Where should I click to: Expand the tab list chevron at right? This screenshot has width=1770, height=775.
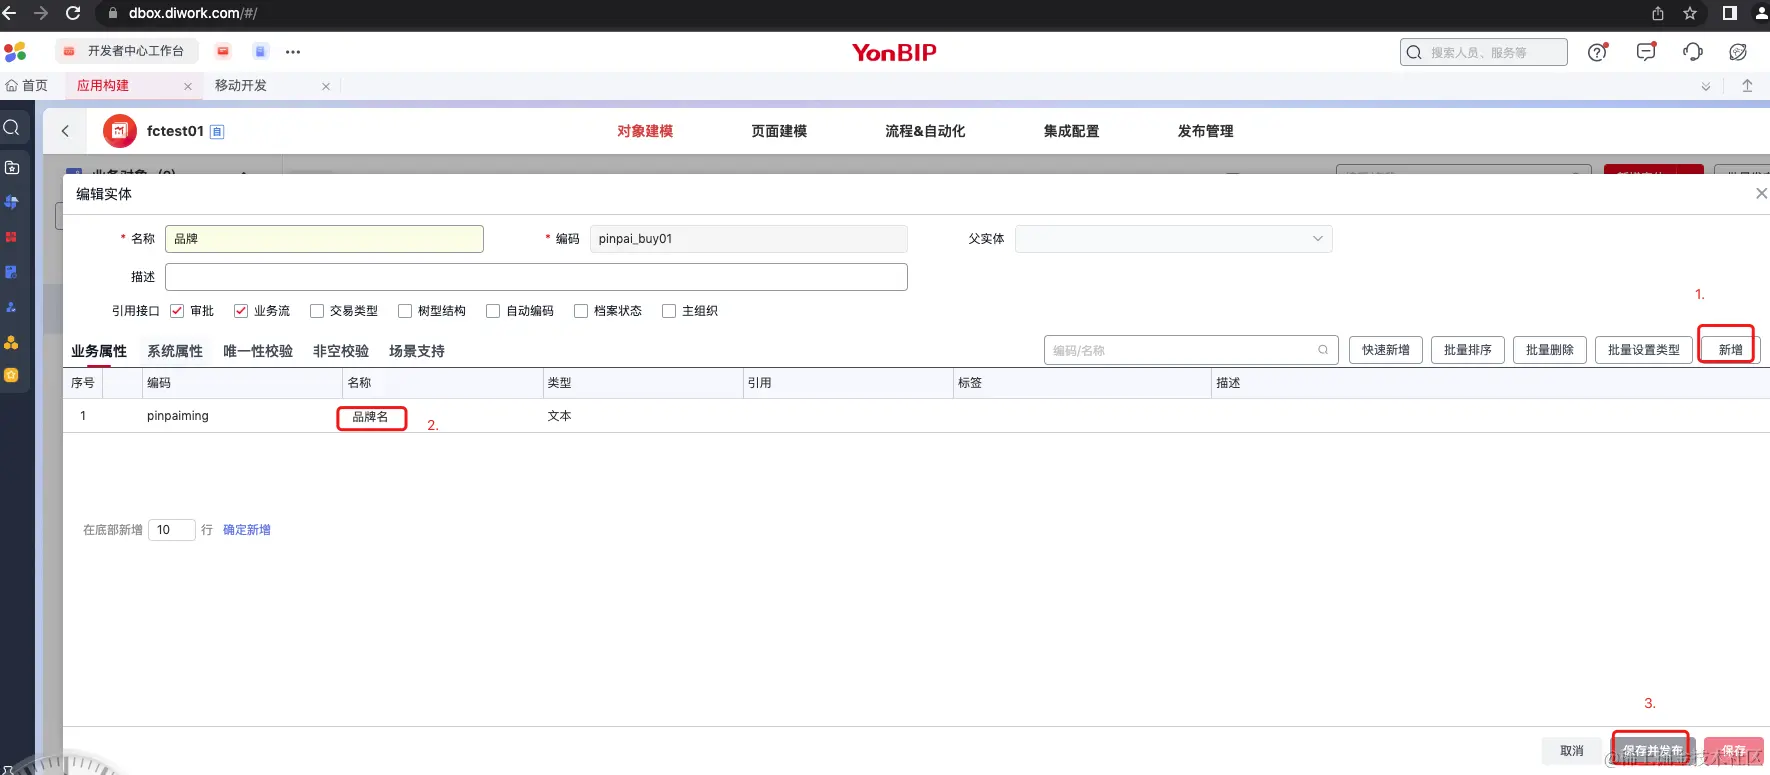1706,87
